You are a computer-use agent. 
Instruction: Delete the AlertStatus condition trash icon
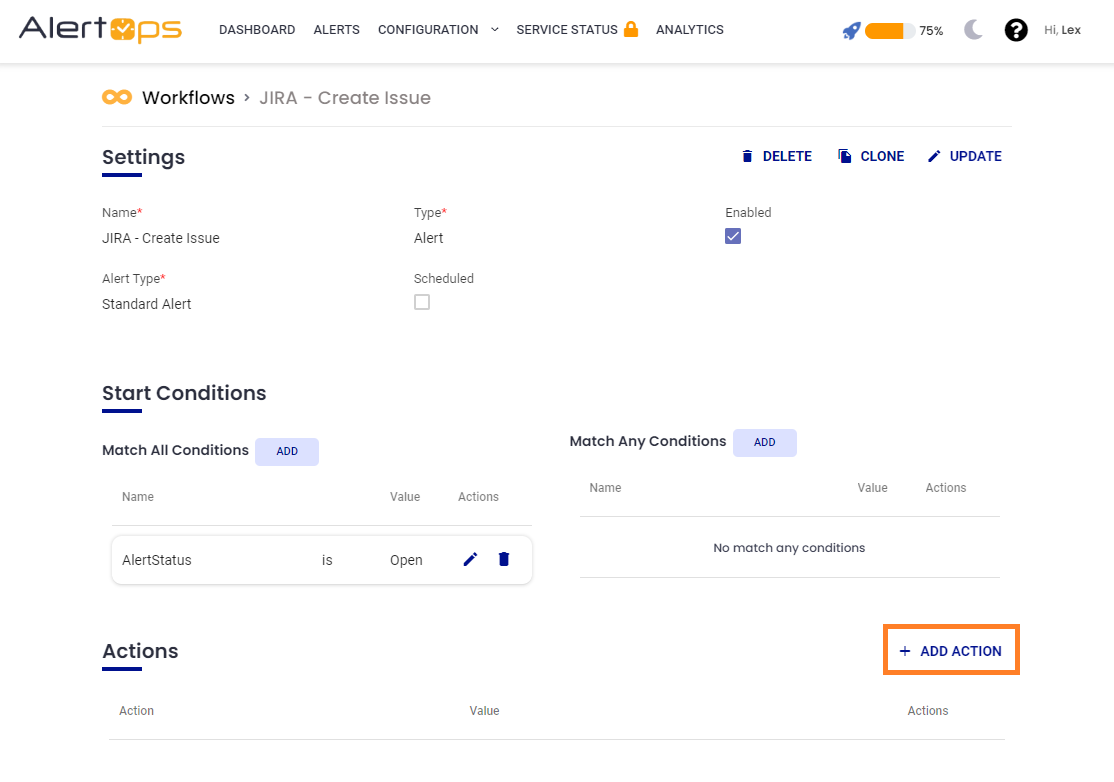tap(504, 560)
